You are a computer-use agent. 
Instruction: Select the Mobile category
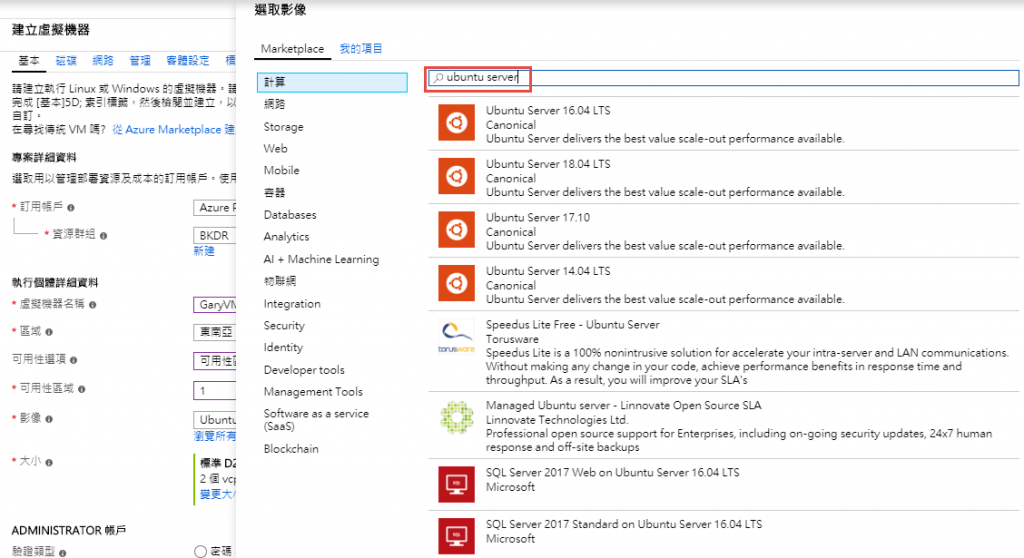click(x=281, y=170)
